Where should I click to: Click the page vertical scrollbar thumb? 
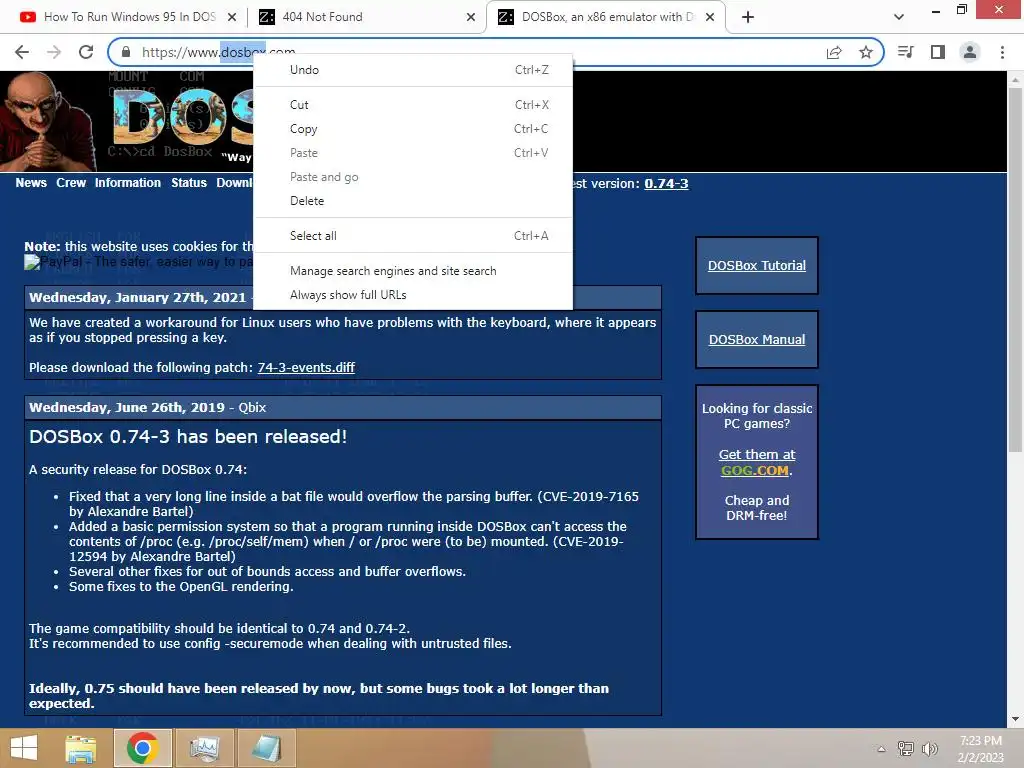tap(1014, 269)
